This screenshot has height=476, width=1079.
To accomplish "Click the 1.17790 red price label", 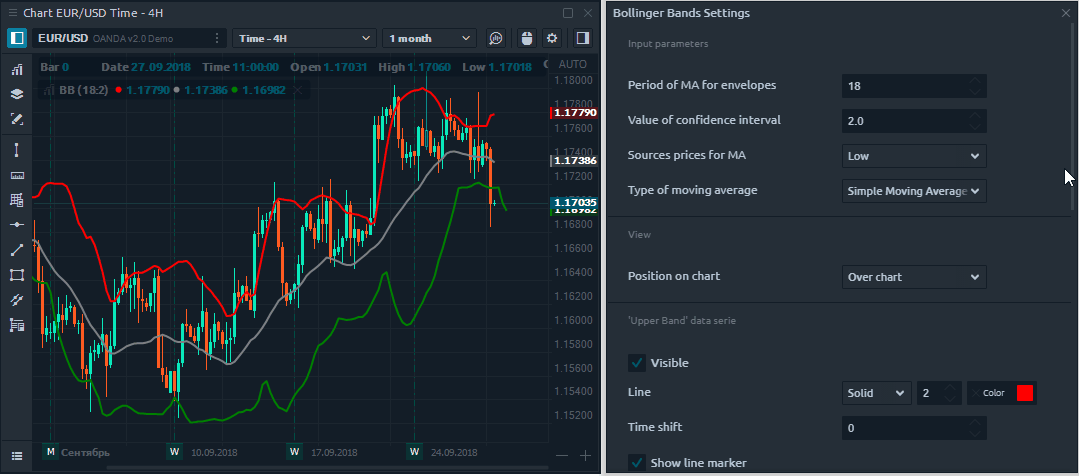I will [575, 112].
